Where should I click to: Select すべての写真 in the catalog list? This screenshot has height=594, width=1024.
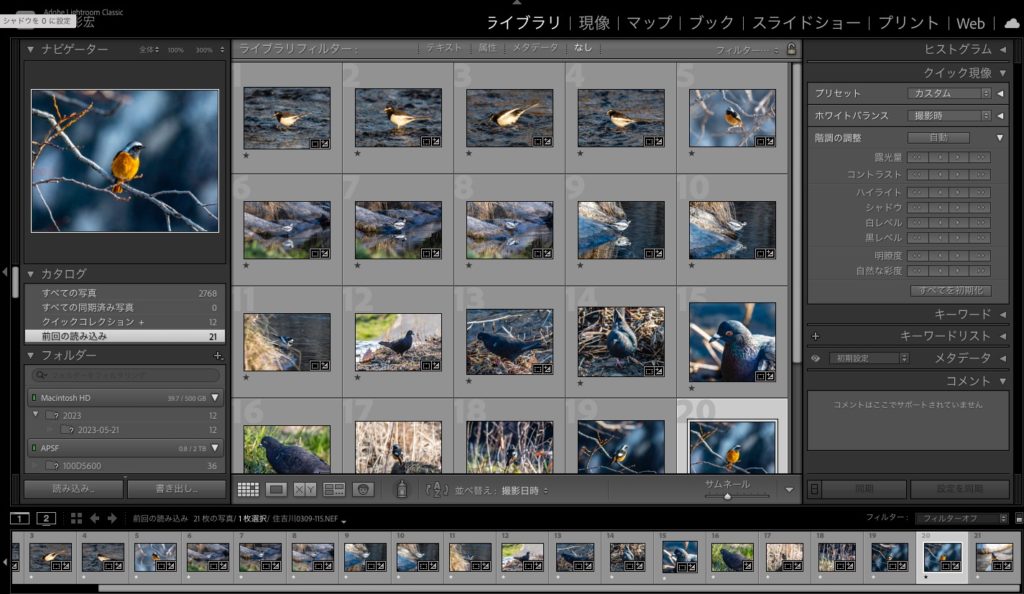(70, 293)
